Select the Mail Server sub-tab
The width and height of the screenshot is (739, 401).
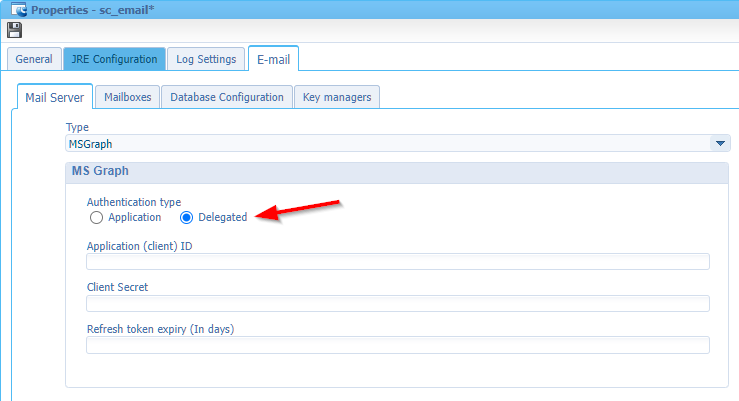(x=55, y=97)
